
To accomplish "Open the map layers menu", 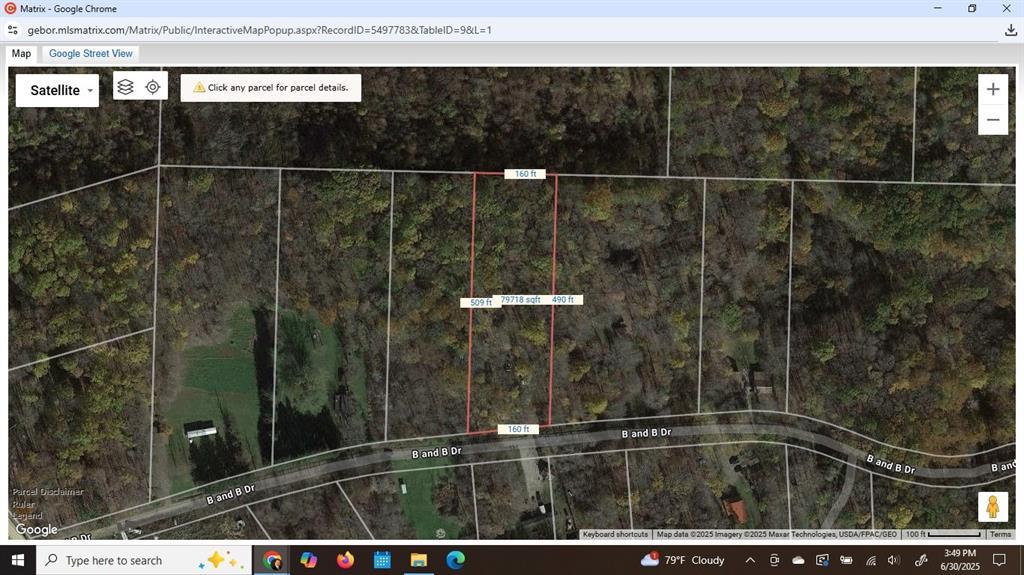I will (x=125, y=87).
